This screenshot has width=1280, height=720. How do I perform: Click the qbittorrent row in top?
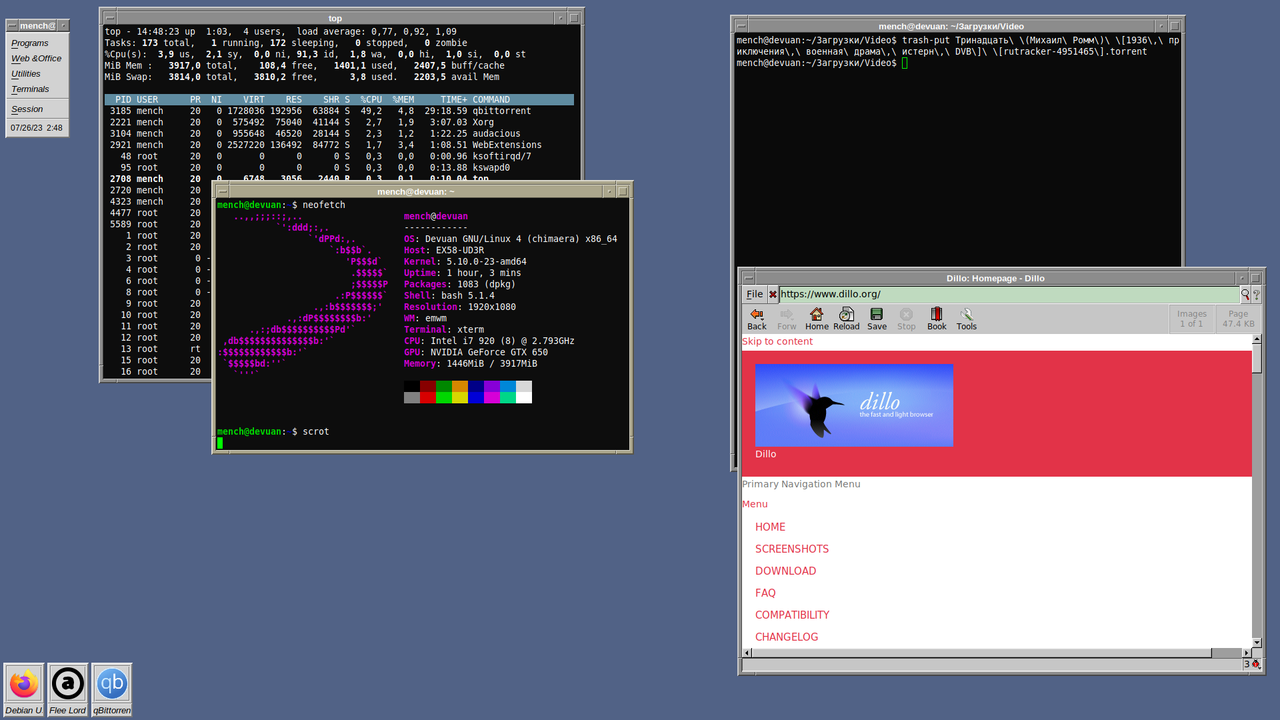(339, 111)
